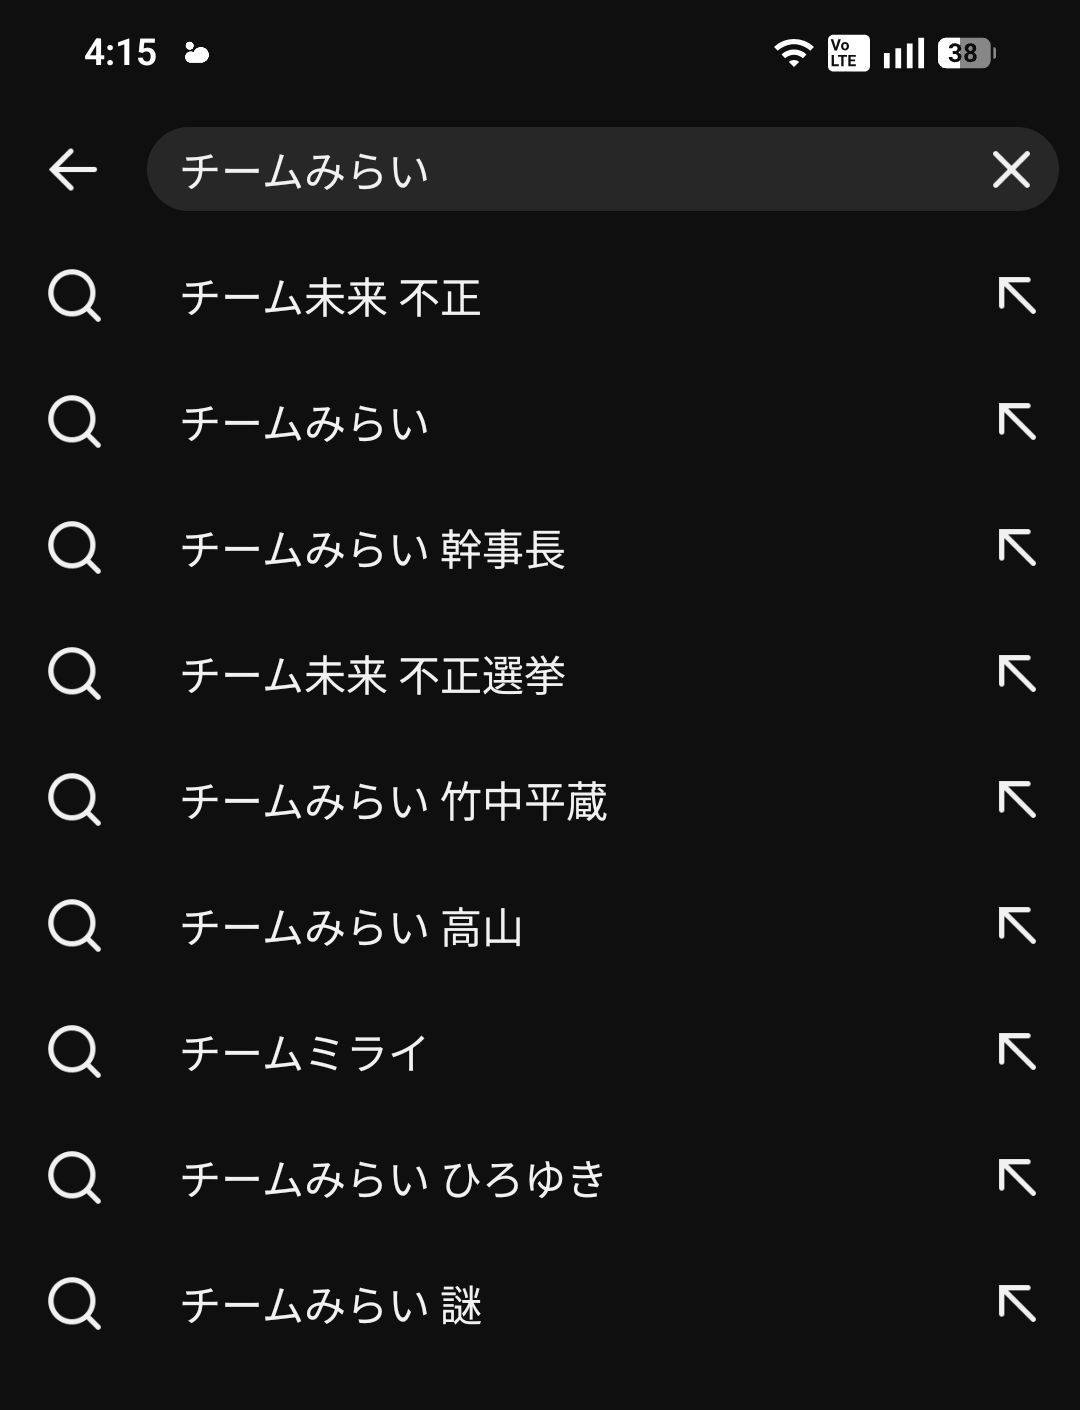
Task: Clear the search text with X icon
Action: point(1011,170)
